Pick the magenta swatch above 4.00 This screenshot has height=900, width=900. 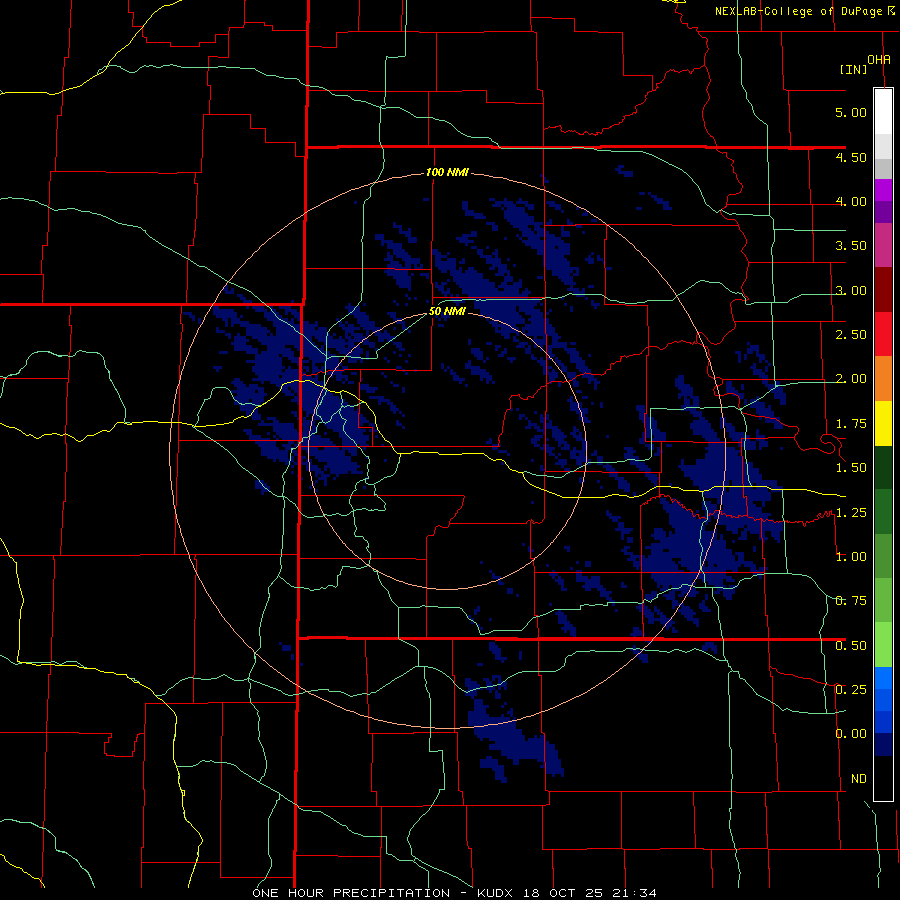coord(883,190)
